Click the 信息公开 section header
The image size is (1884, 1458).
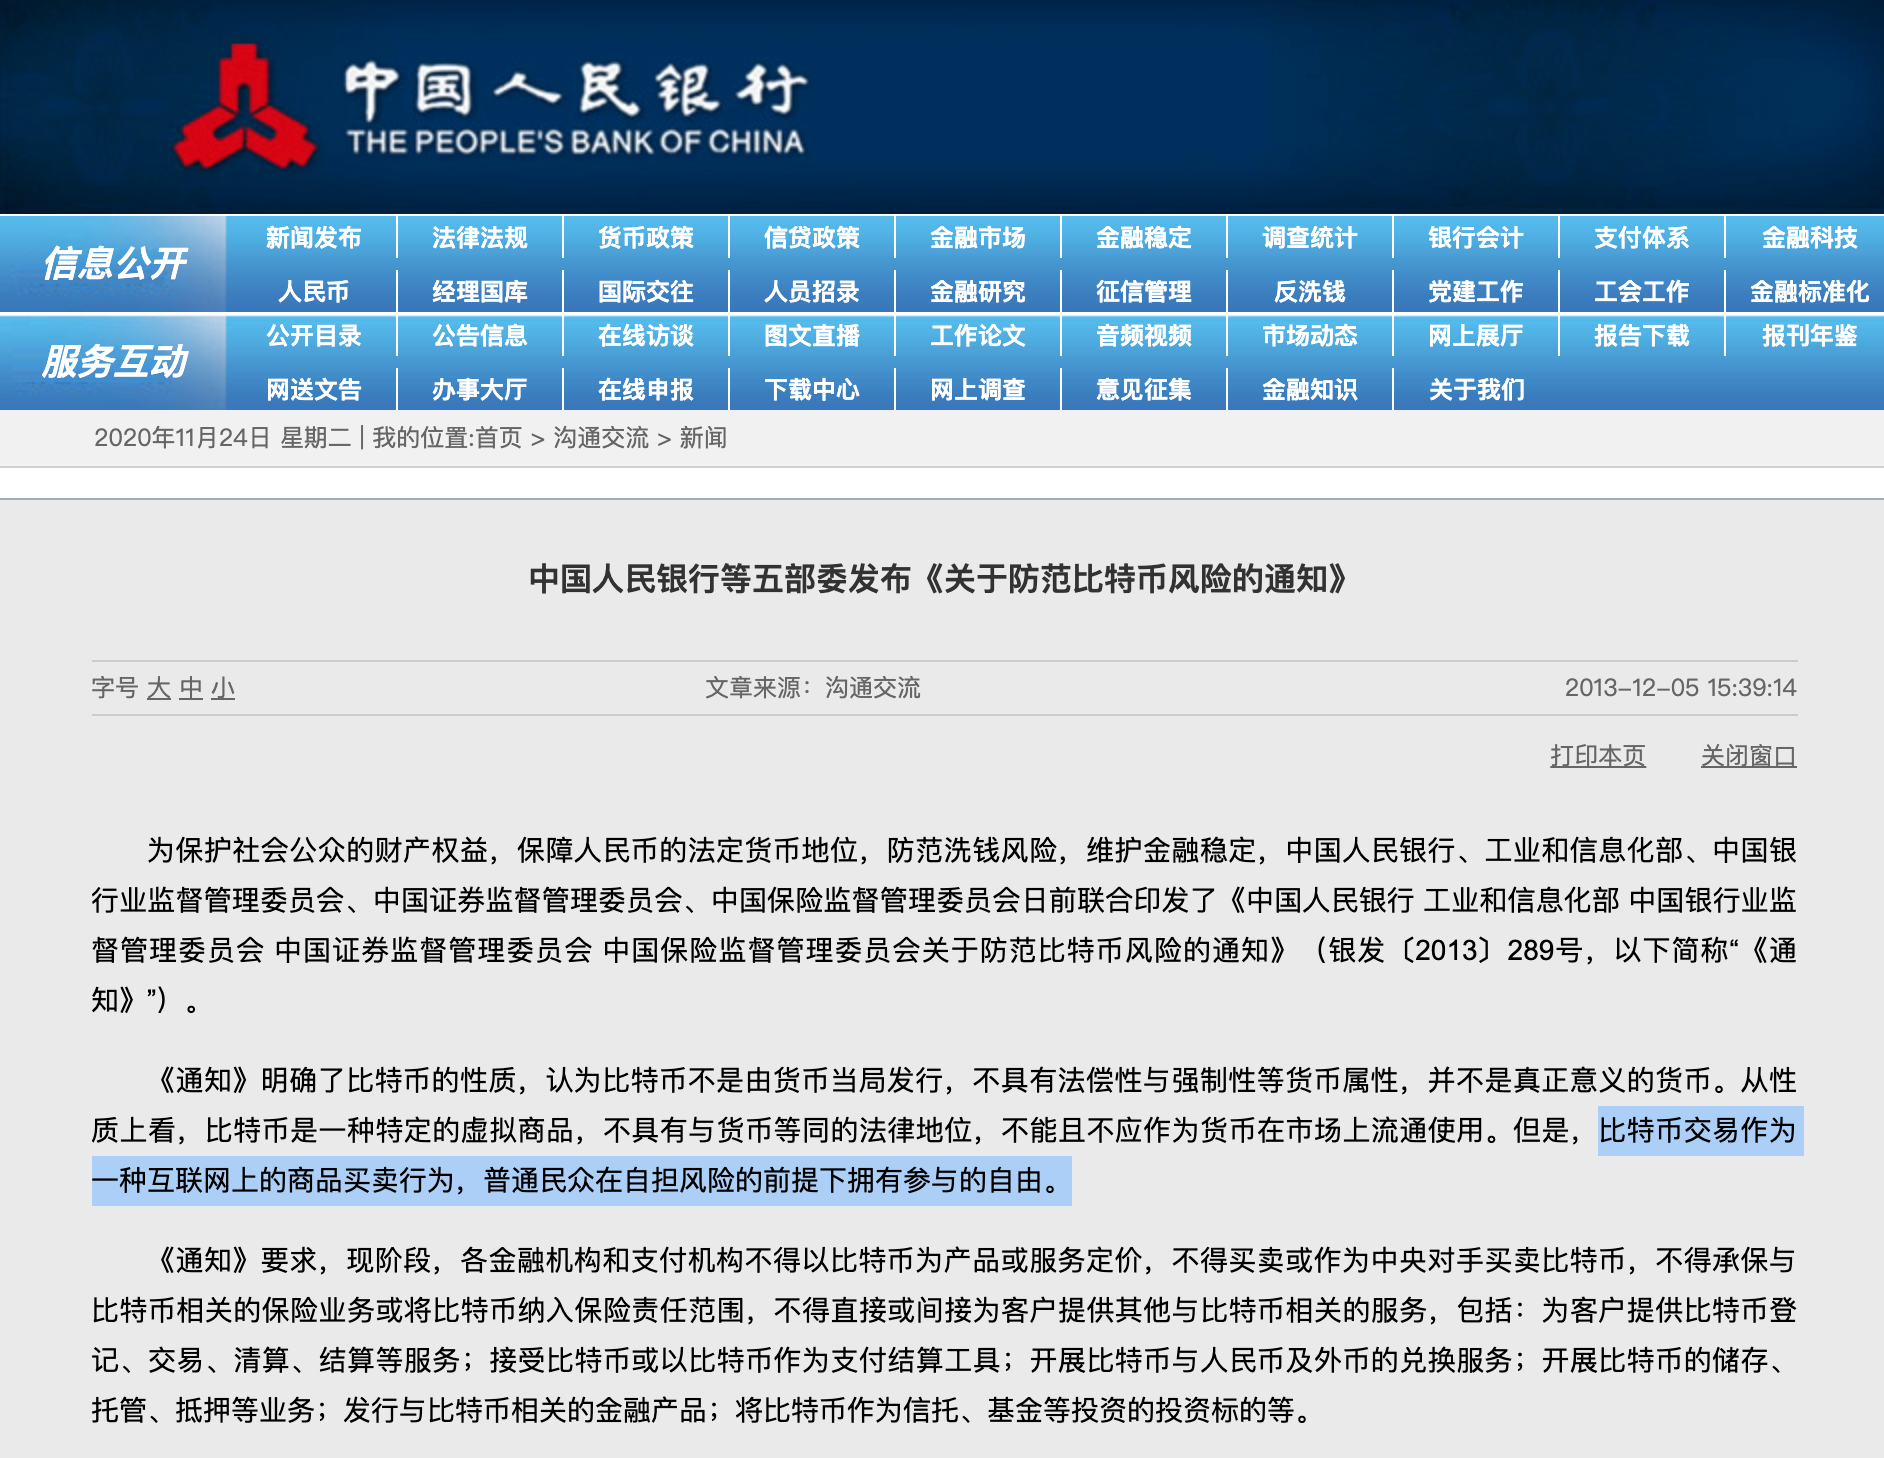click(114, 264)
